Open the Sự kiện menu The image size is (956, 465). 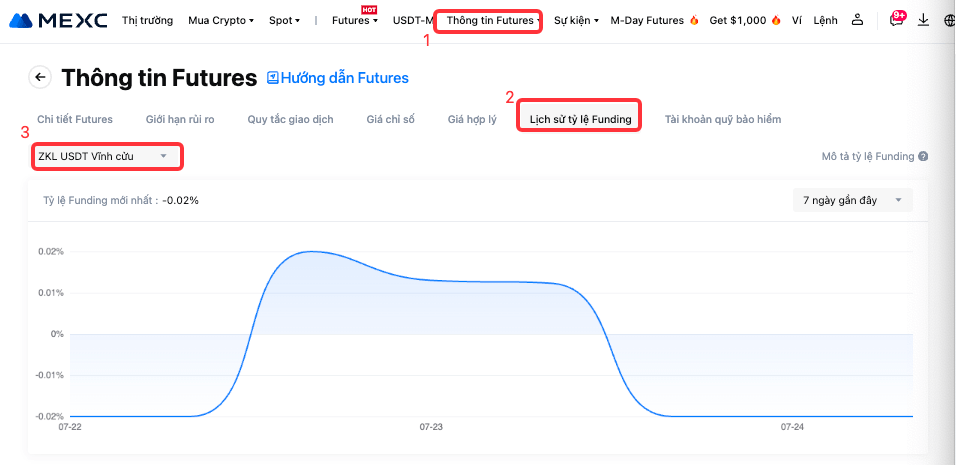click(576, 20)
